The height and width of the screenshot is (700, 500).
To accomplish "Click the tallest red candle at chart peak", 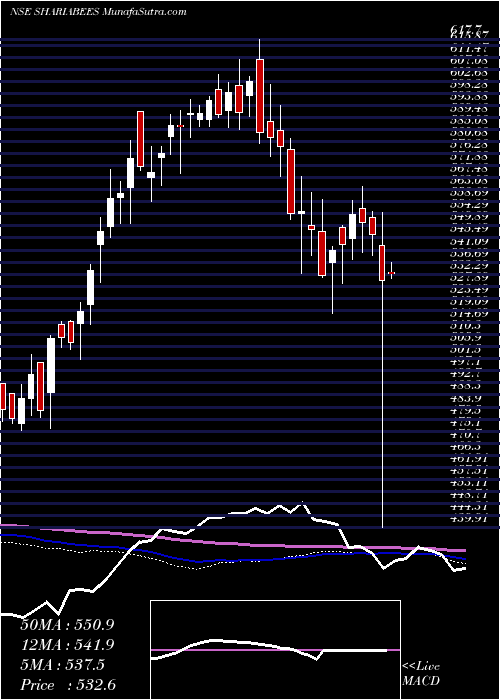I will pyautogui.click(x=260, y=96).
